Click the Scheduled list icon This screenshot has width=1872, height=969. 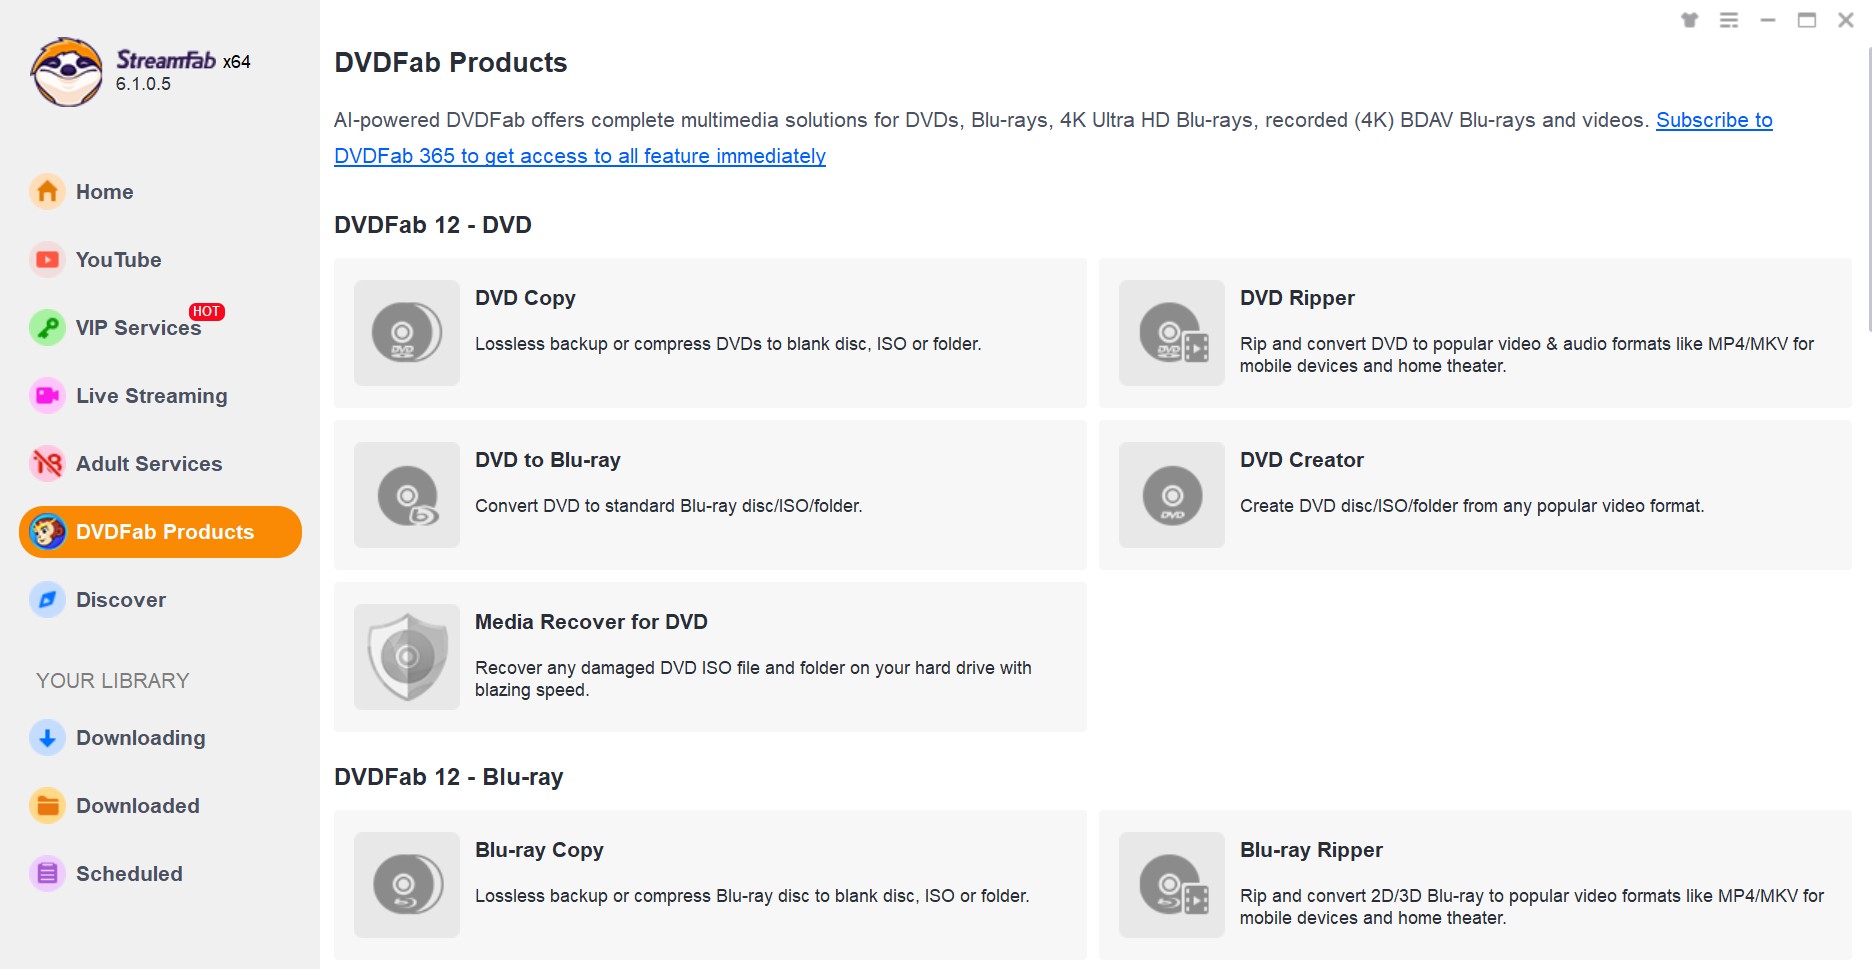point(47,873)
